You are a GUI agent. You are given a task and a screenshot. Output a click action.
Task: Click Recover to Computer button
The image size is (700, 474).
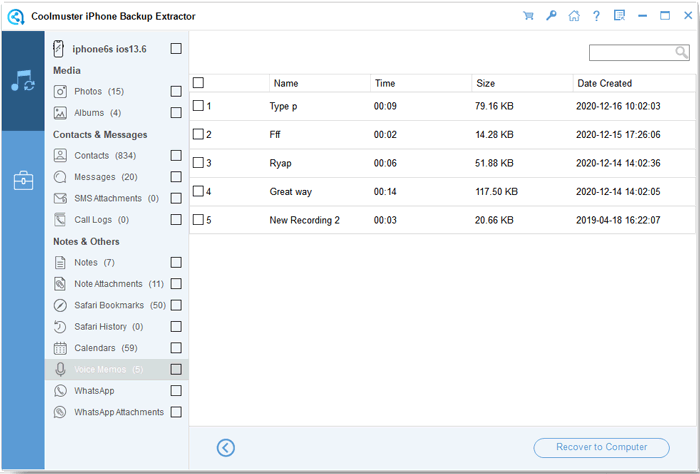click(601, 448)
